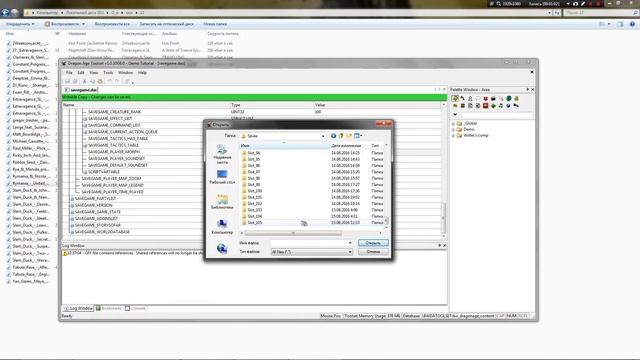Viewport: 640px width, 360px height.
Task: Select the teal cube palette icon
Action: [509, 99]
